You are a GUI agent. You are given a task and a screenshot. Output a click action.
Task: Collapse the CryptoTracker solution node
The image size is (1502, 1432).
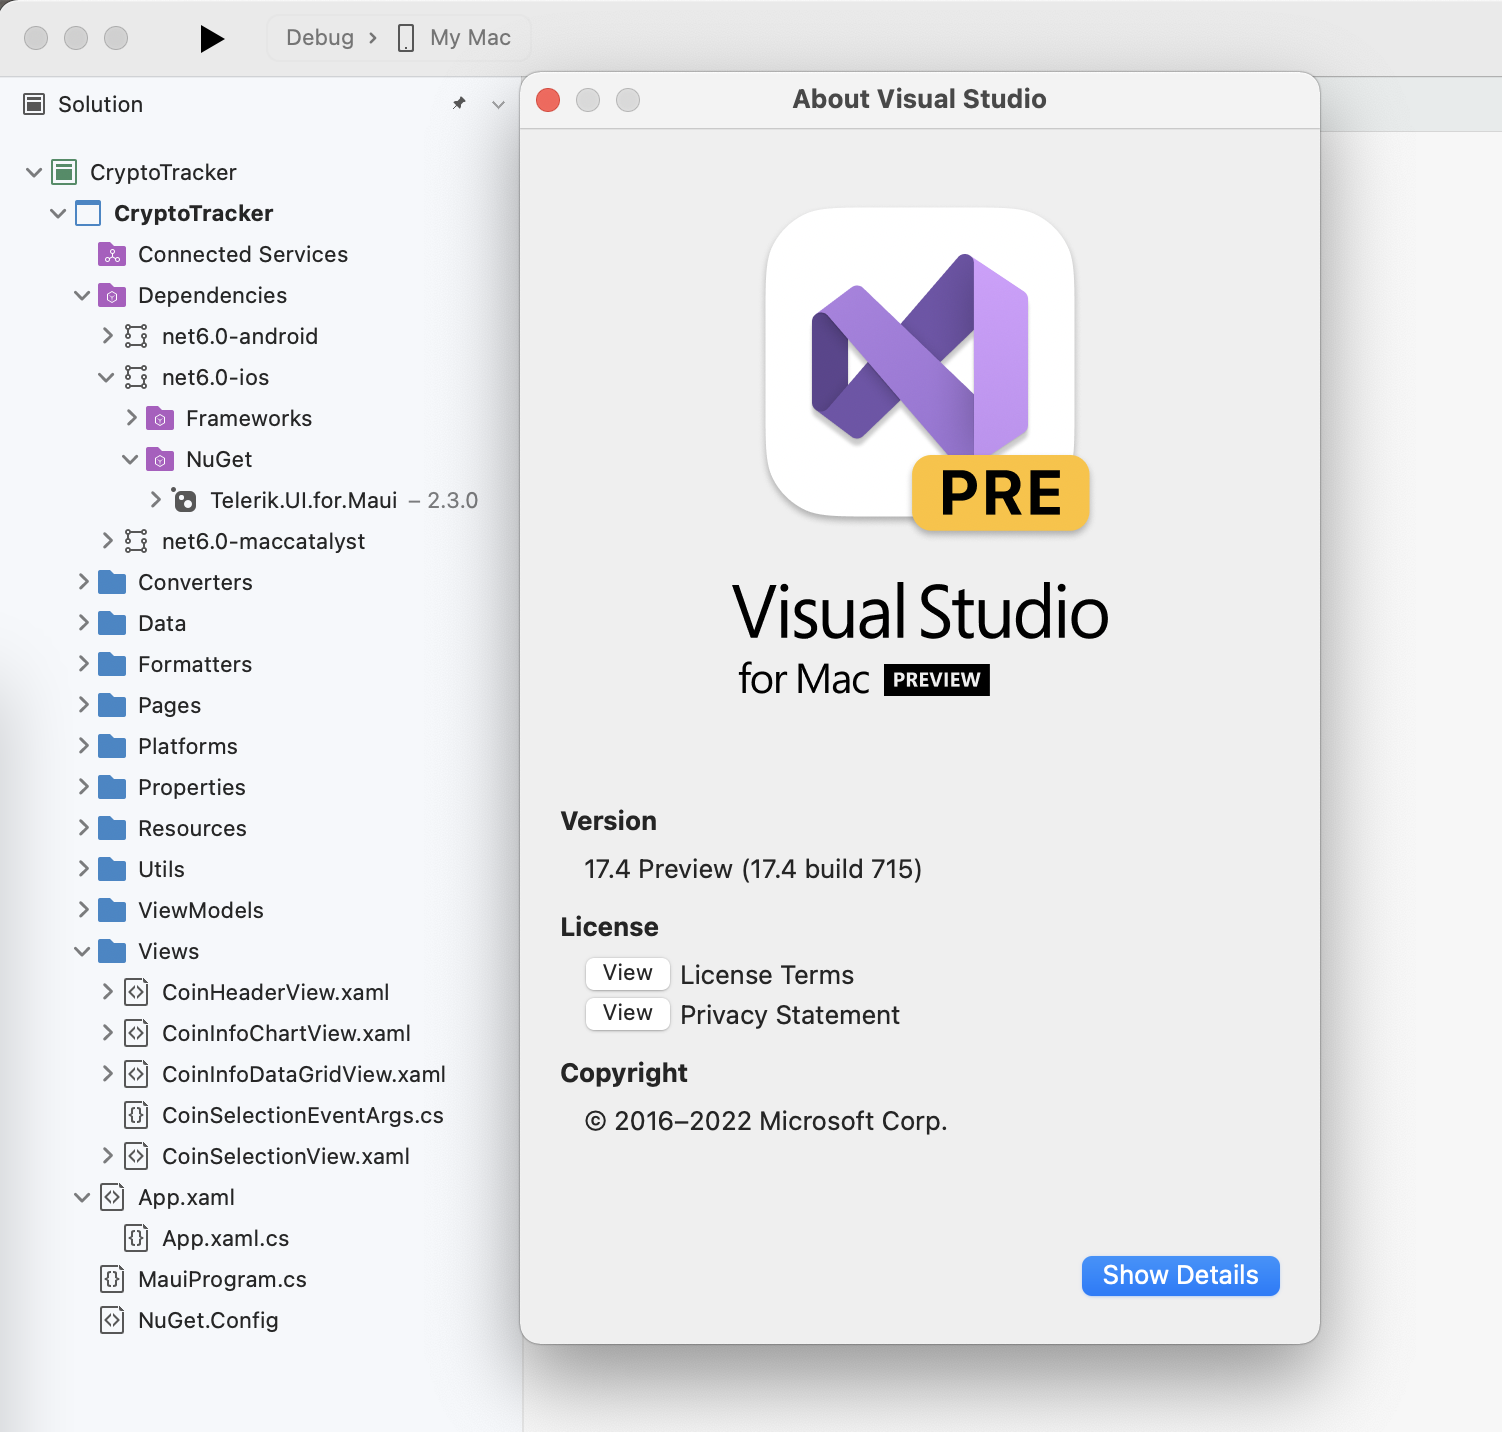tap(34, 172)
